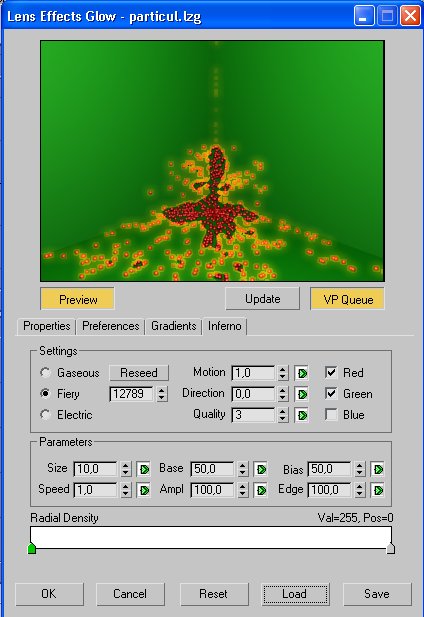Toggle the green animate icon beside Edge
This screenshot has height=617, width=424.
point(378,490)
